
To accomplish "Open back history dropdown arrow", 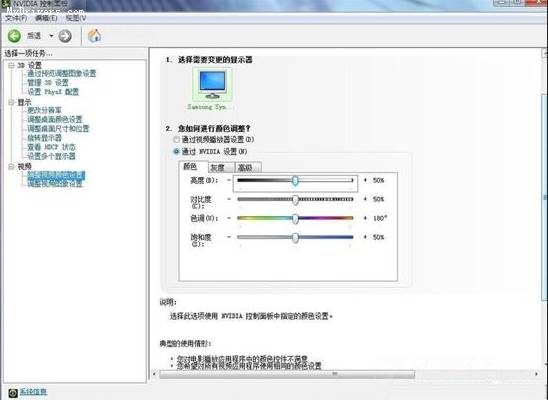I will click(x=51, y=36).
